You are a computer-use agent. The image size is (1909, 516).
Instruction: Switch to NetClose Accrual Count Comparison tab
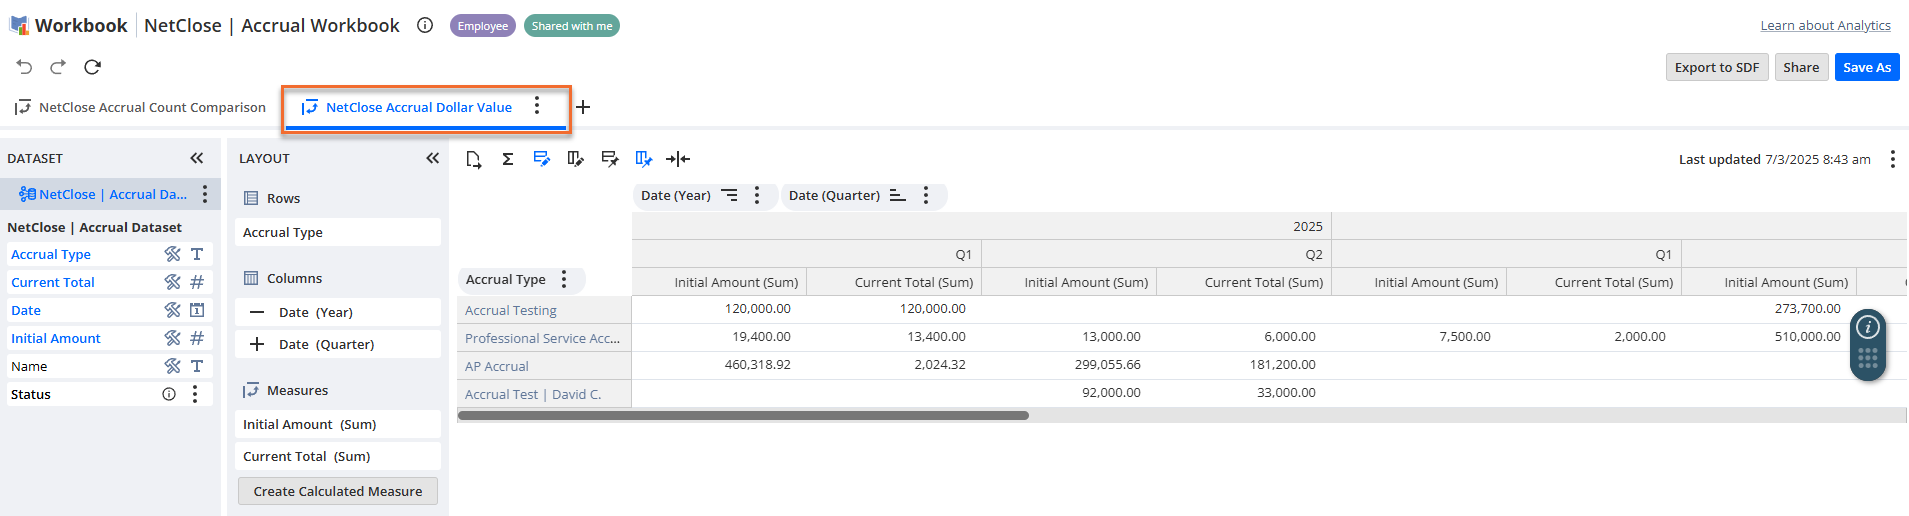(141, 107)
